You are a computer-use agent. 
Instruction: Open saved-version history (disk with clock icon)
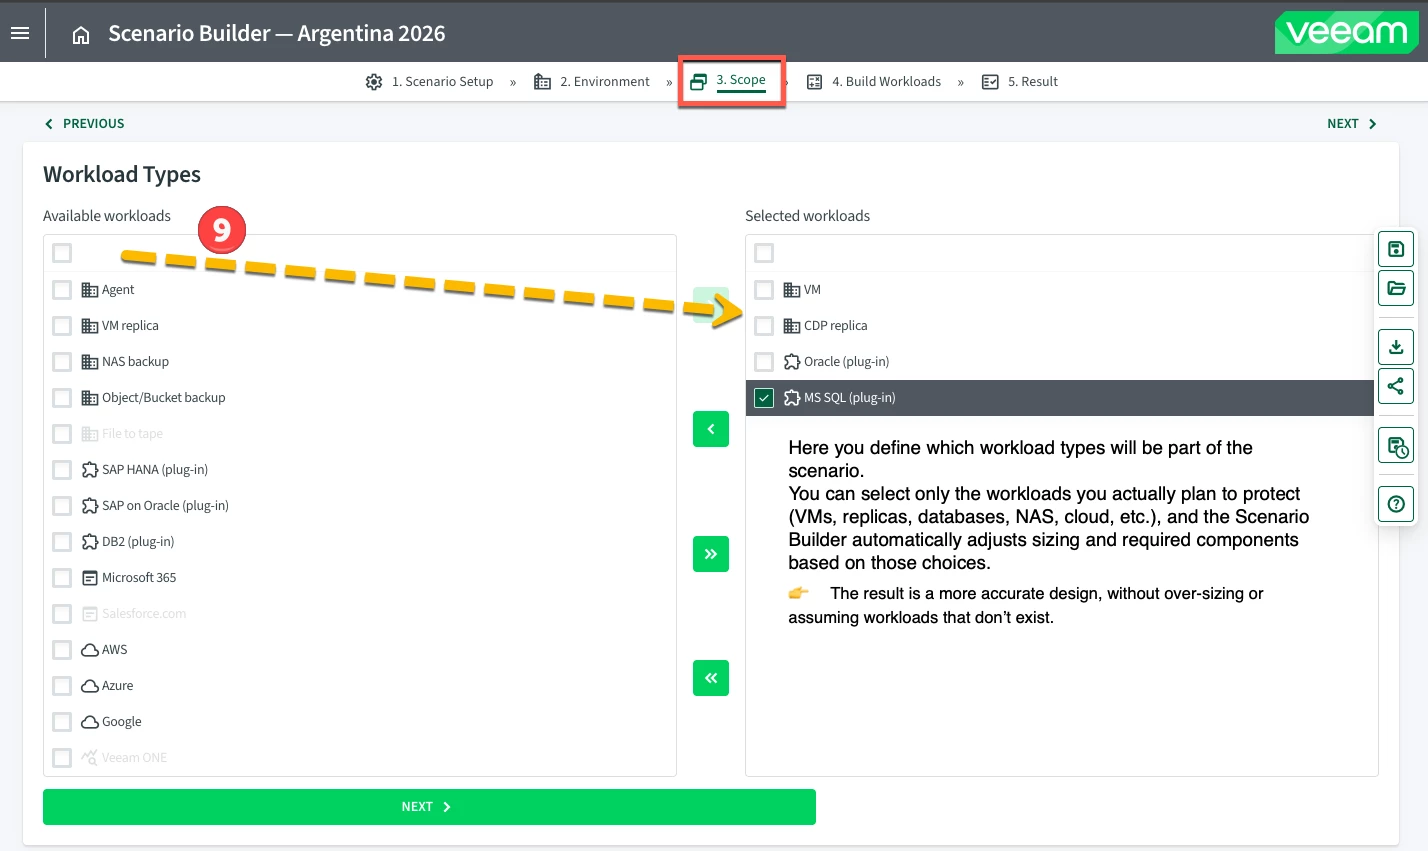1396,445
